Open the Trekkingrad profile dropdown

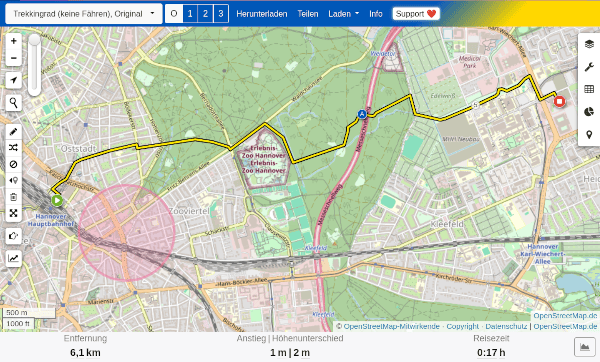[84, 14]
